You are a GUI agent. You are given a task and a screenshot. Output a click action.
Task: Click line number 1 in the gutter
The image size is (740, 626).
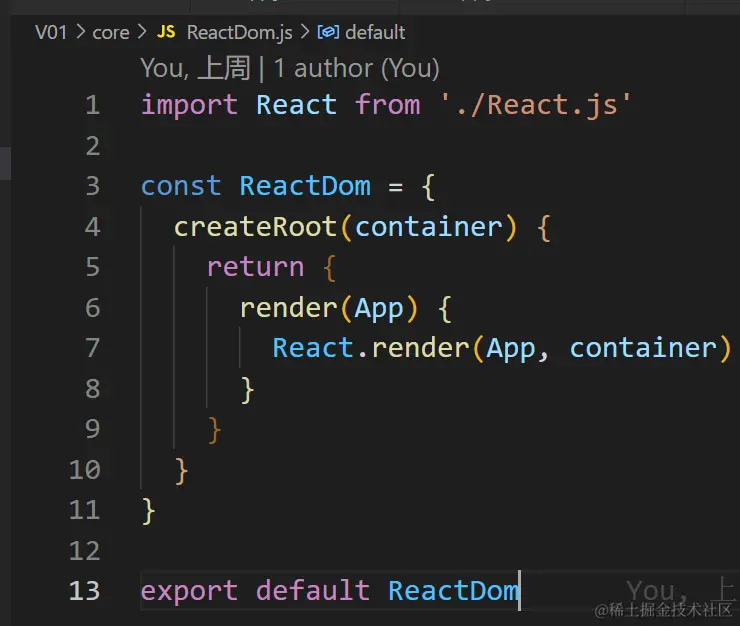tap(93, 105)
